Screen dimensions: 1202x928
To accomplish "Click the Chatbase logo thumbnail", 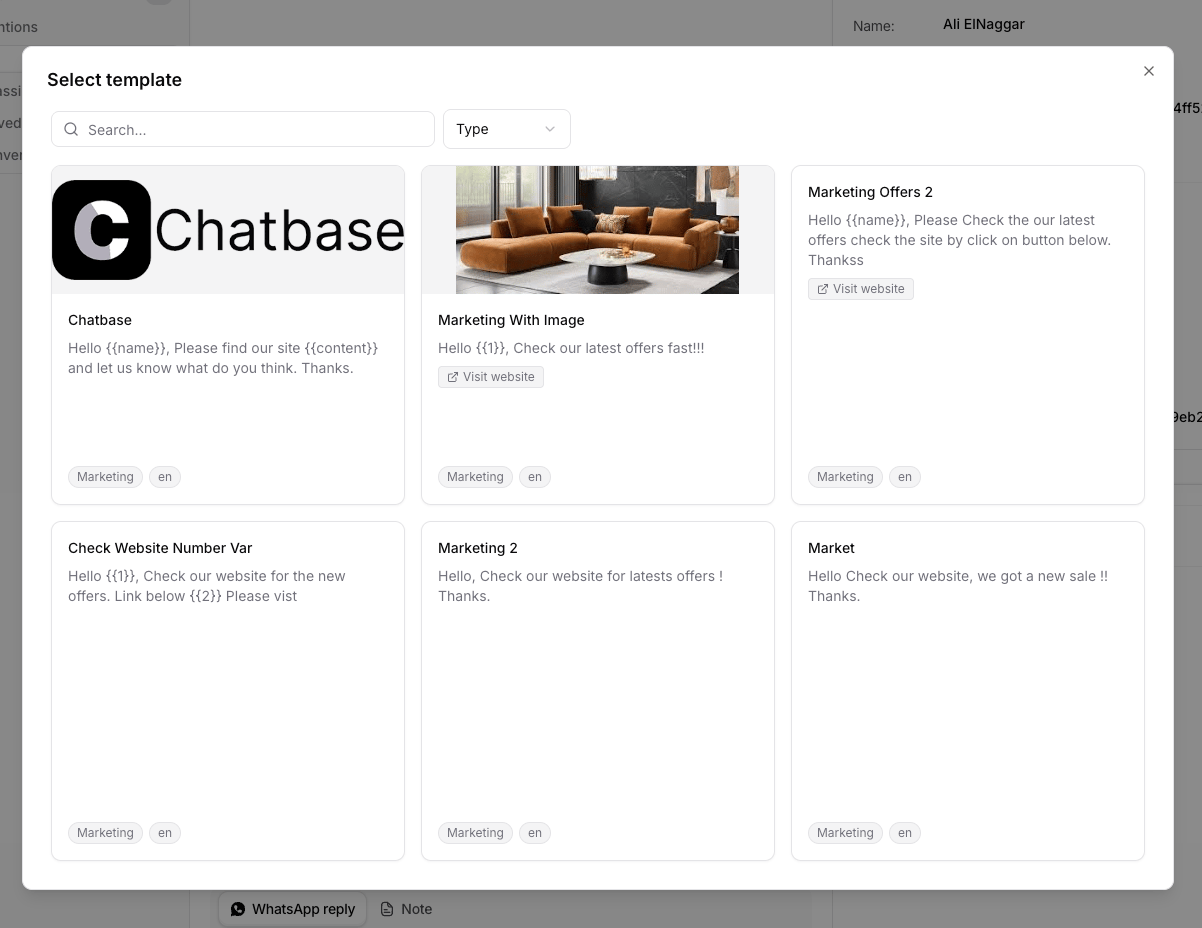I will click(228, 230).
